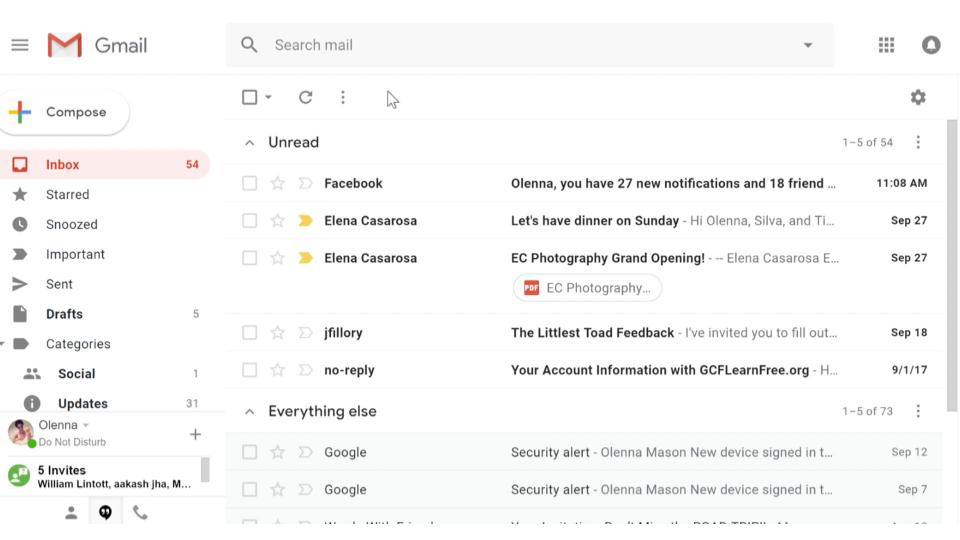Screen dimensions: 960x540
Task: Collapse the Everything else section
Action: click(249, 411)
